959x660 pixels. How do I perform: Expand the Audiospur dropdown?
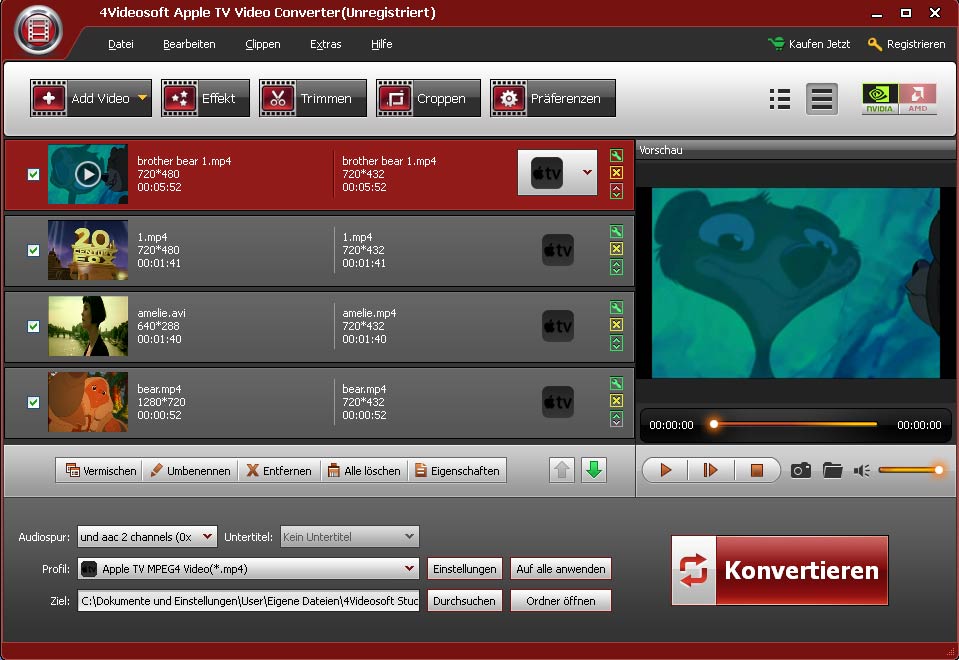(x=207, y=537)
